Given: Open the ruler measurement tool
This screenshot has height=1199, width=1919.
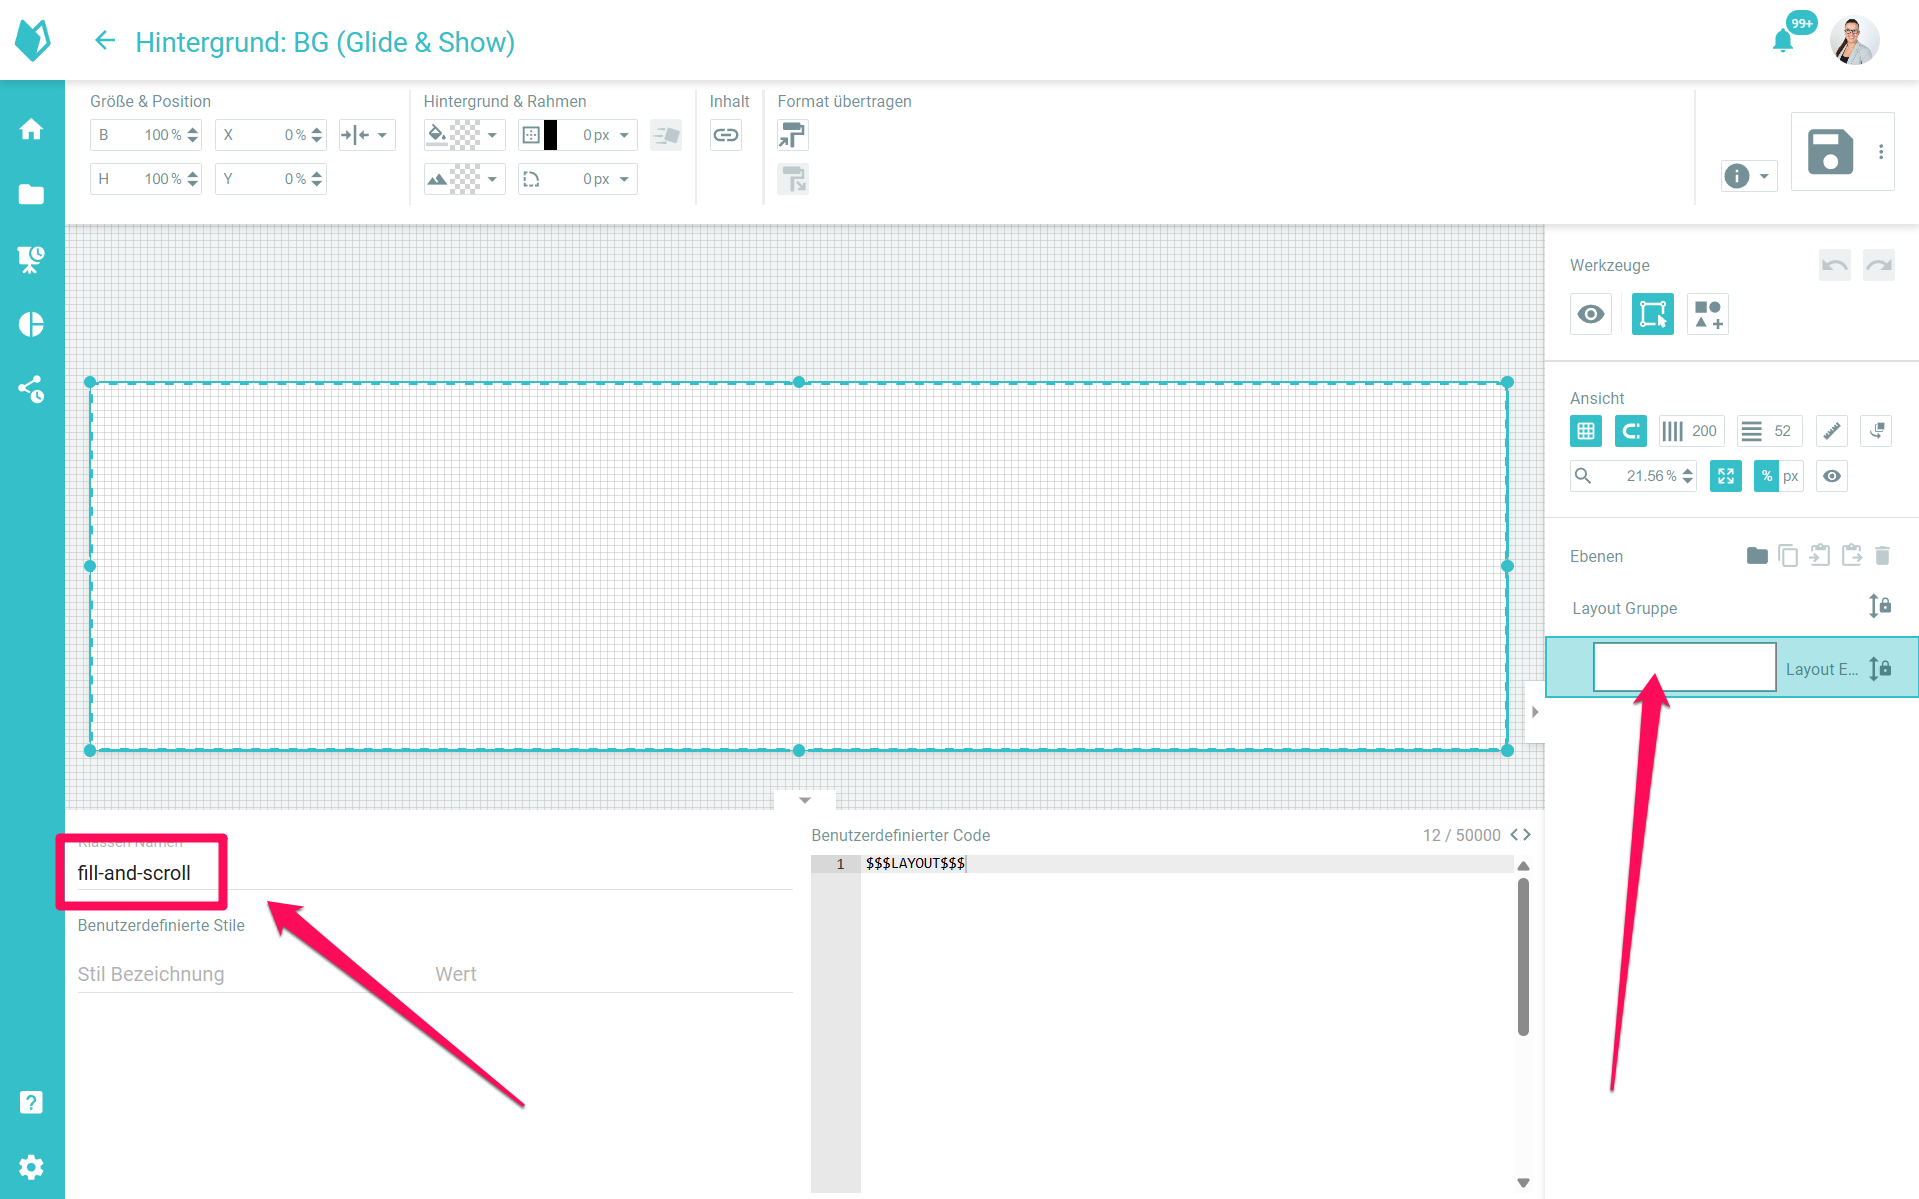Looking at the screenshot, I should click(x=1831, y=431).
